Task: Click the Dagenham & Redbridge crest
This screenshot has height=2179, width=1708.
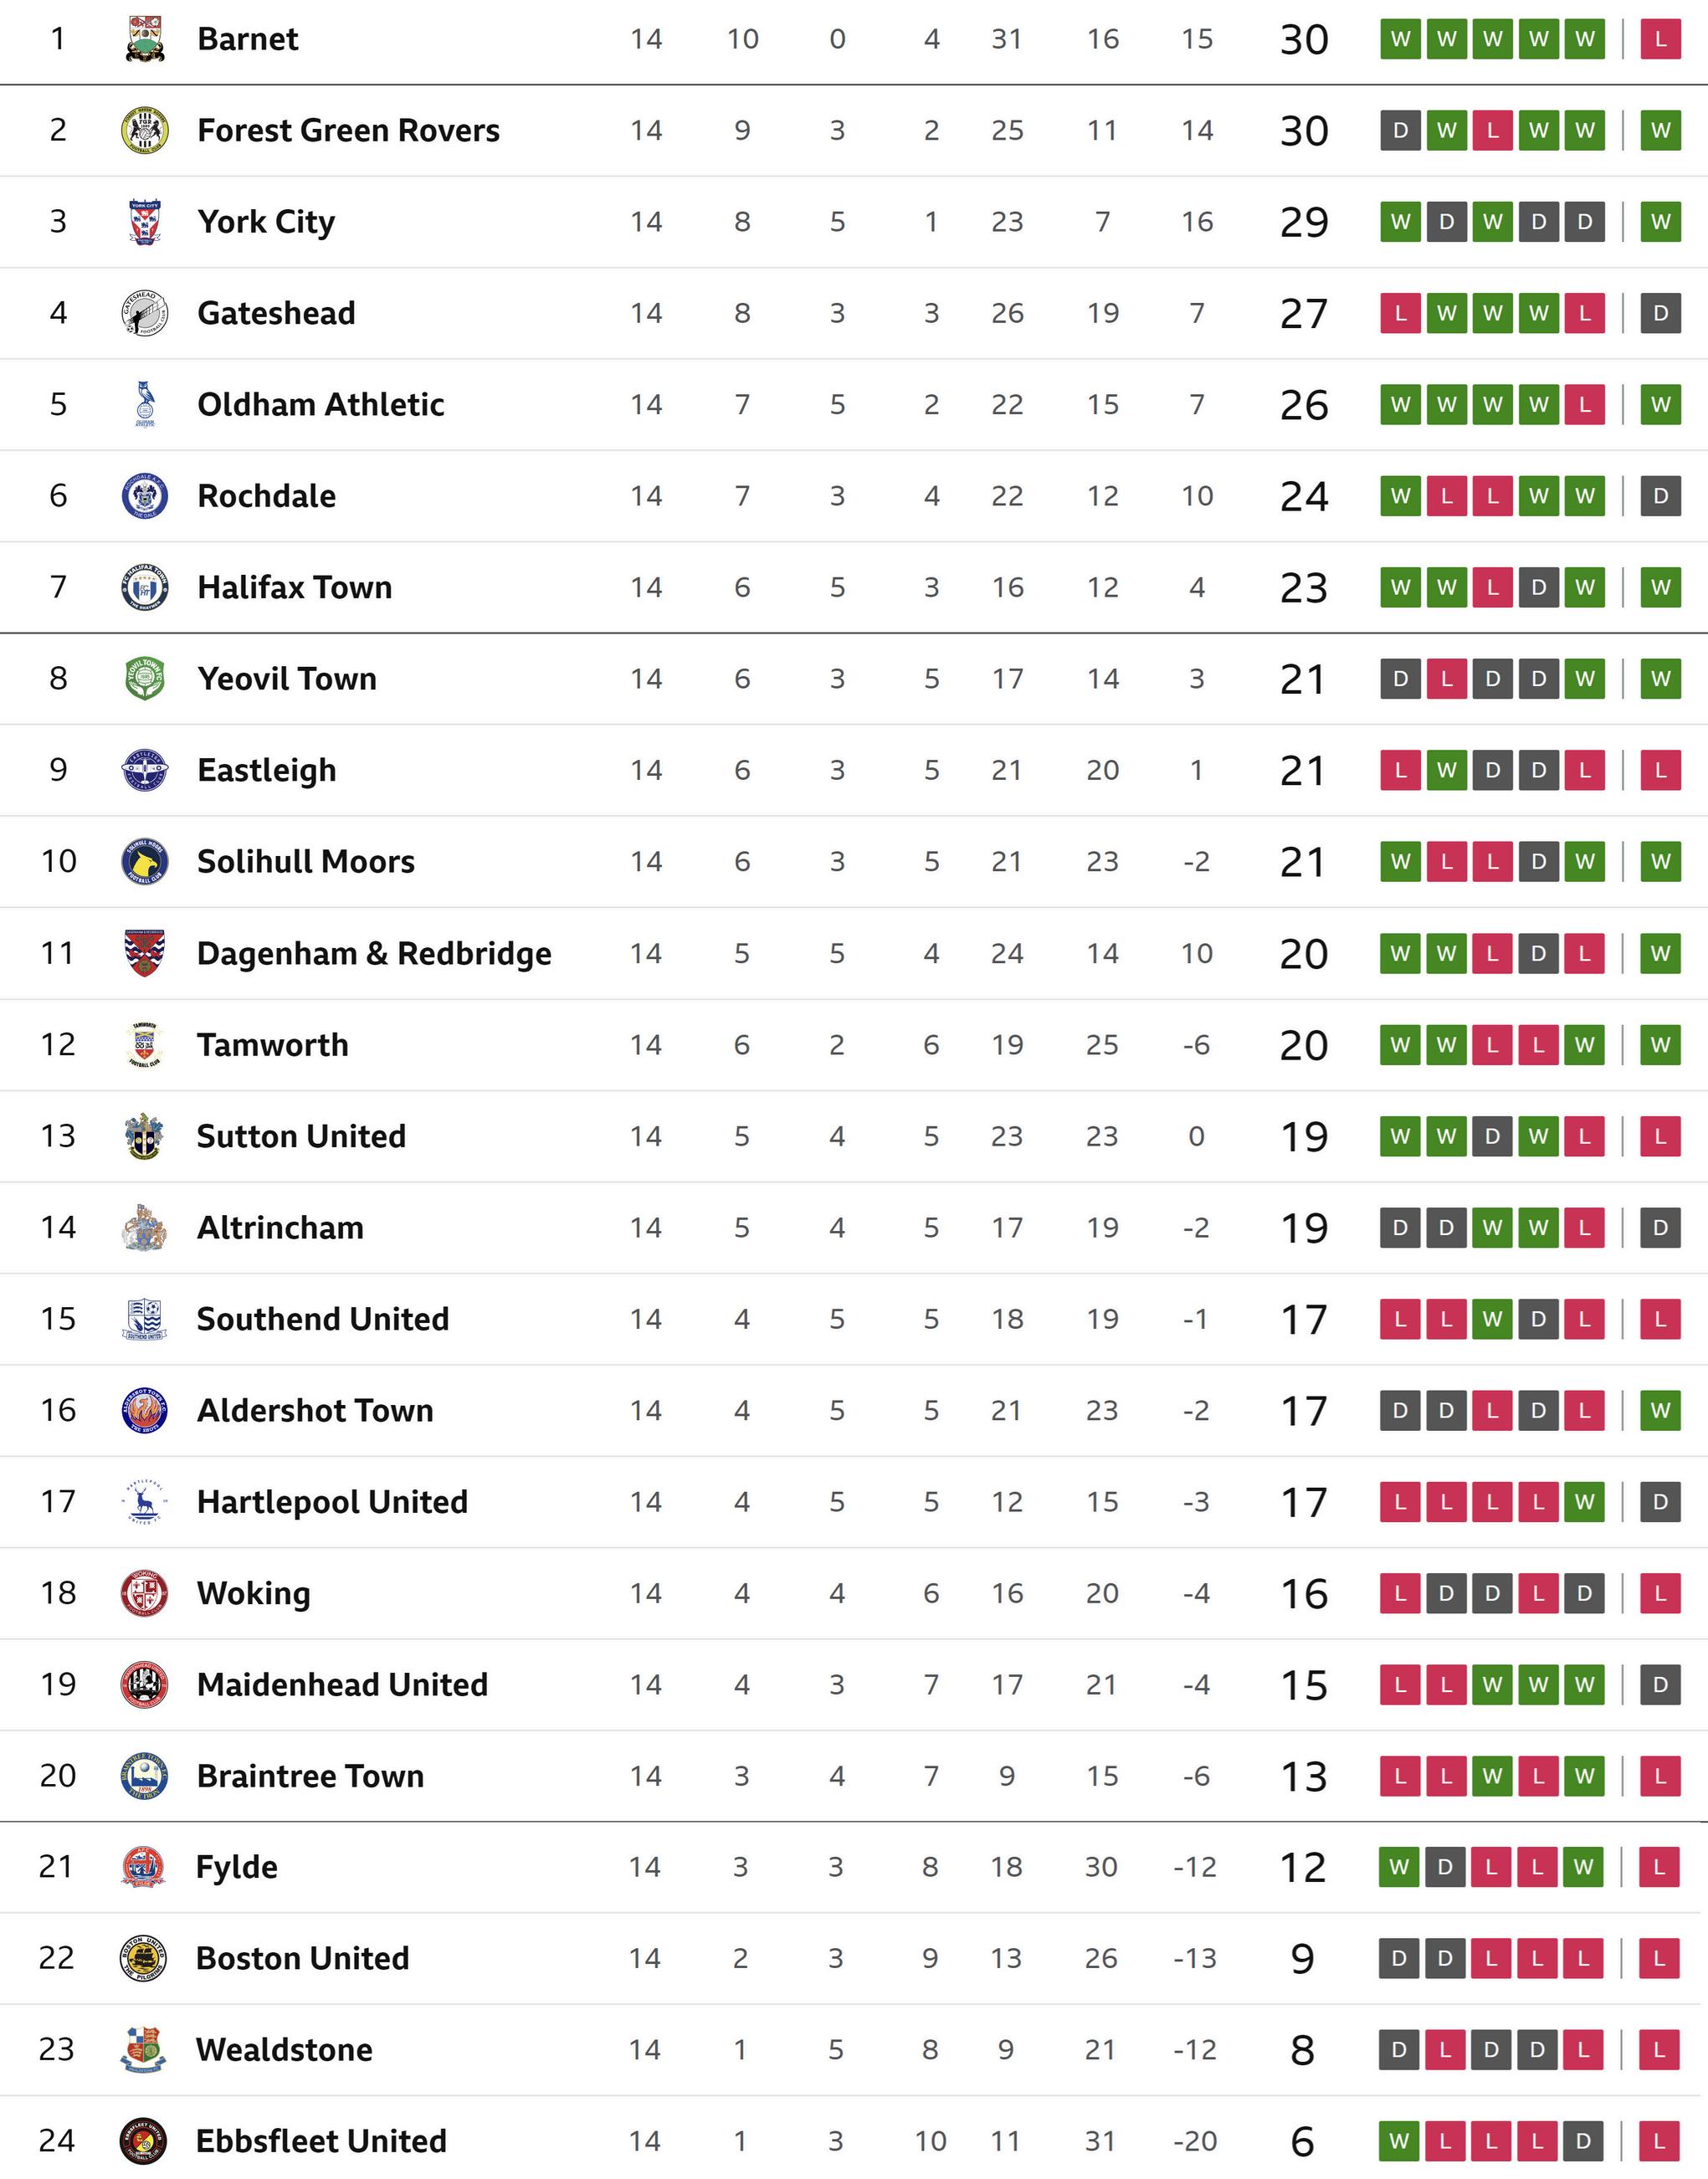Action: coord(145,953)
